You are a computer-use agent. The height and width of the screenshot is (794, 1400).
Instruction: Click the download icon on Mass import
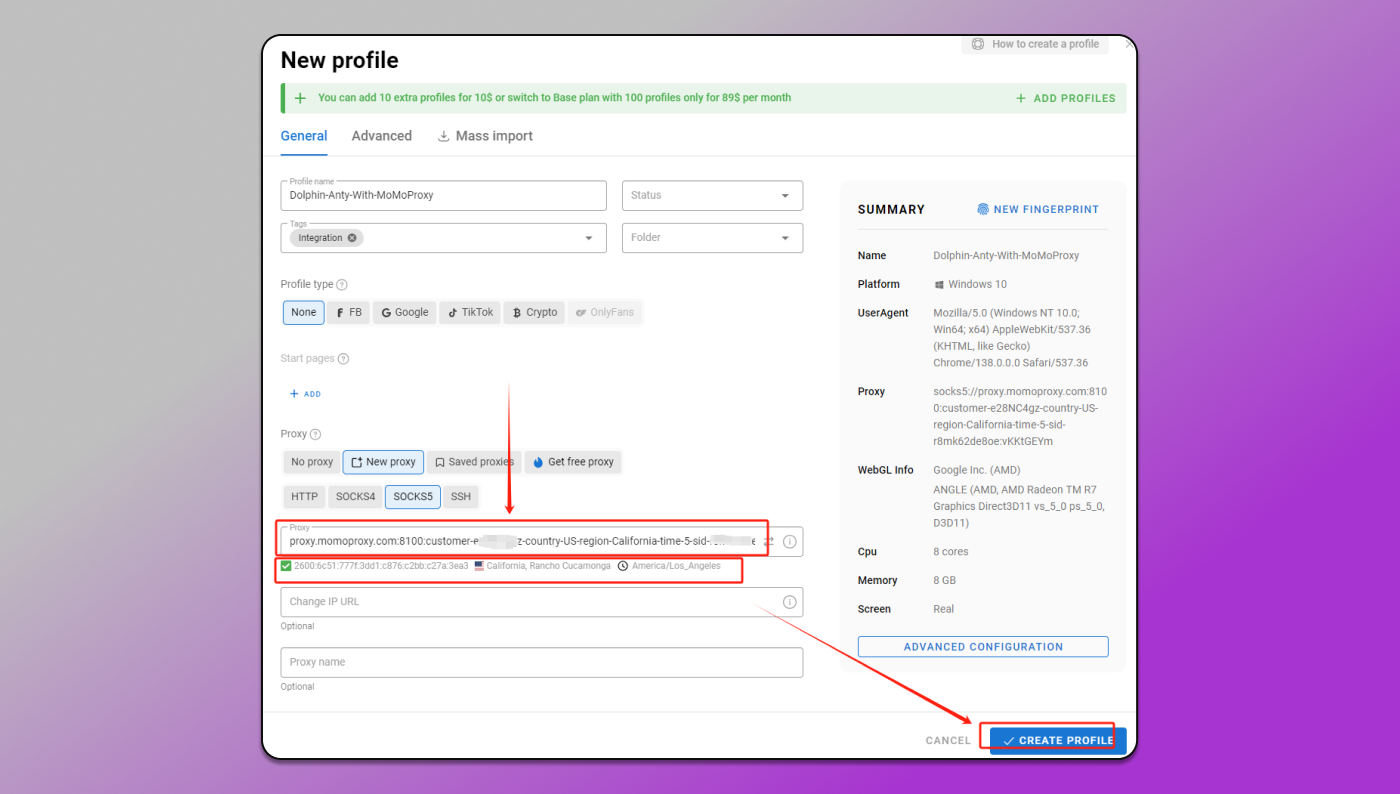click(443, 136)
